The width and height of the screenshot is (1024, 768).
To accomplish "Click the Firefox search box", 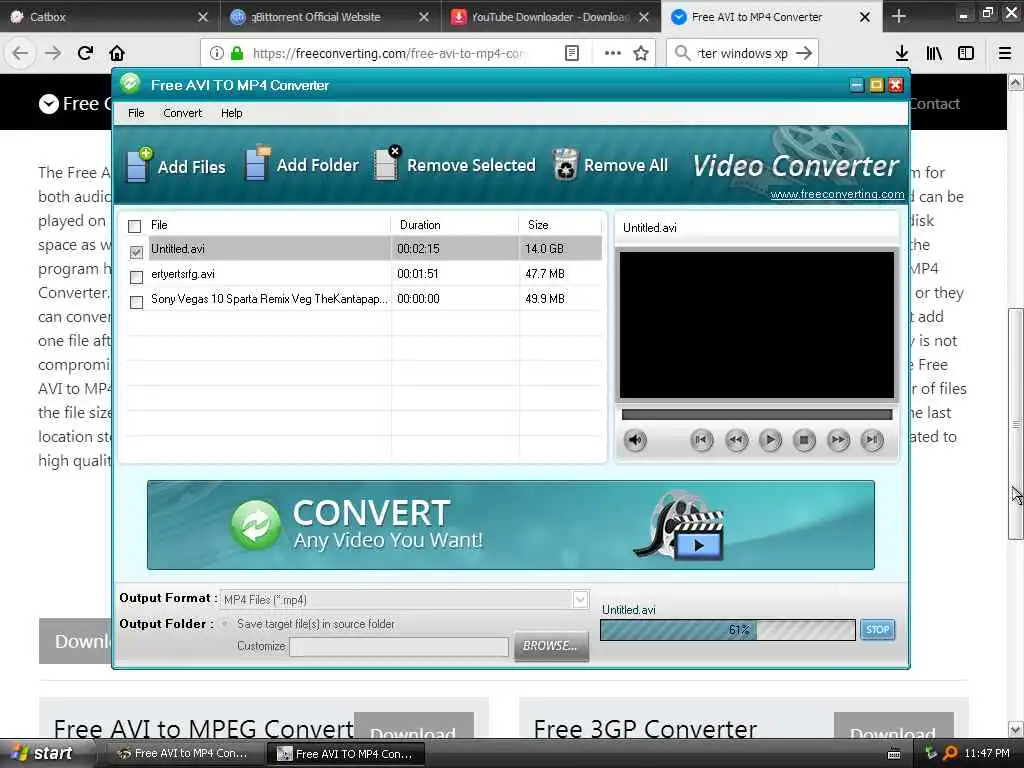I will pos(742,53).
